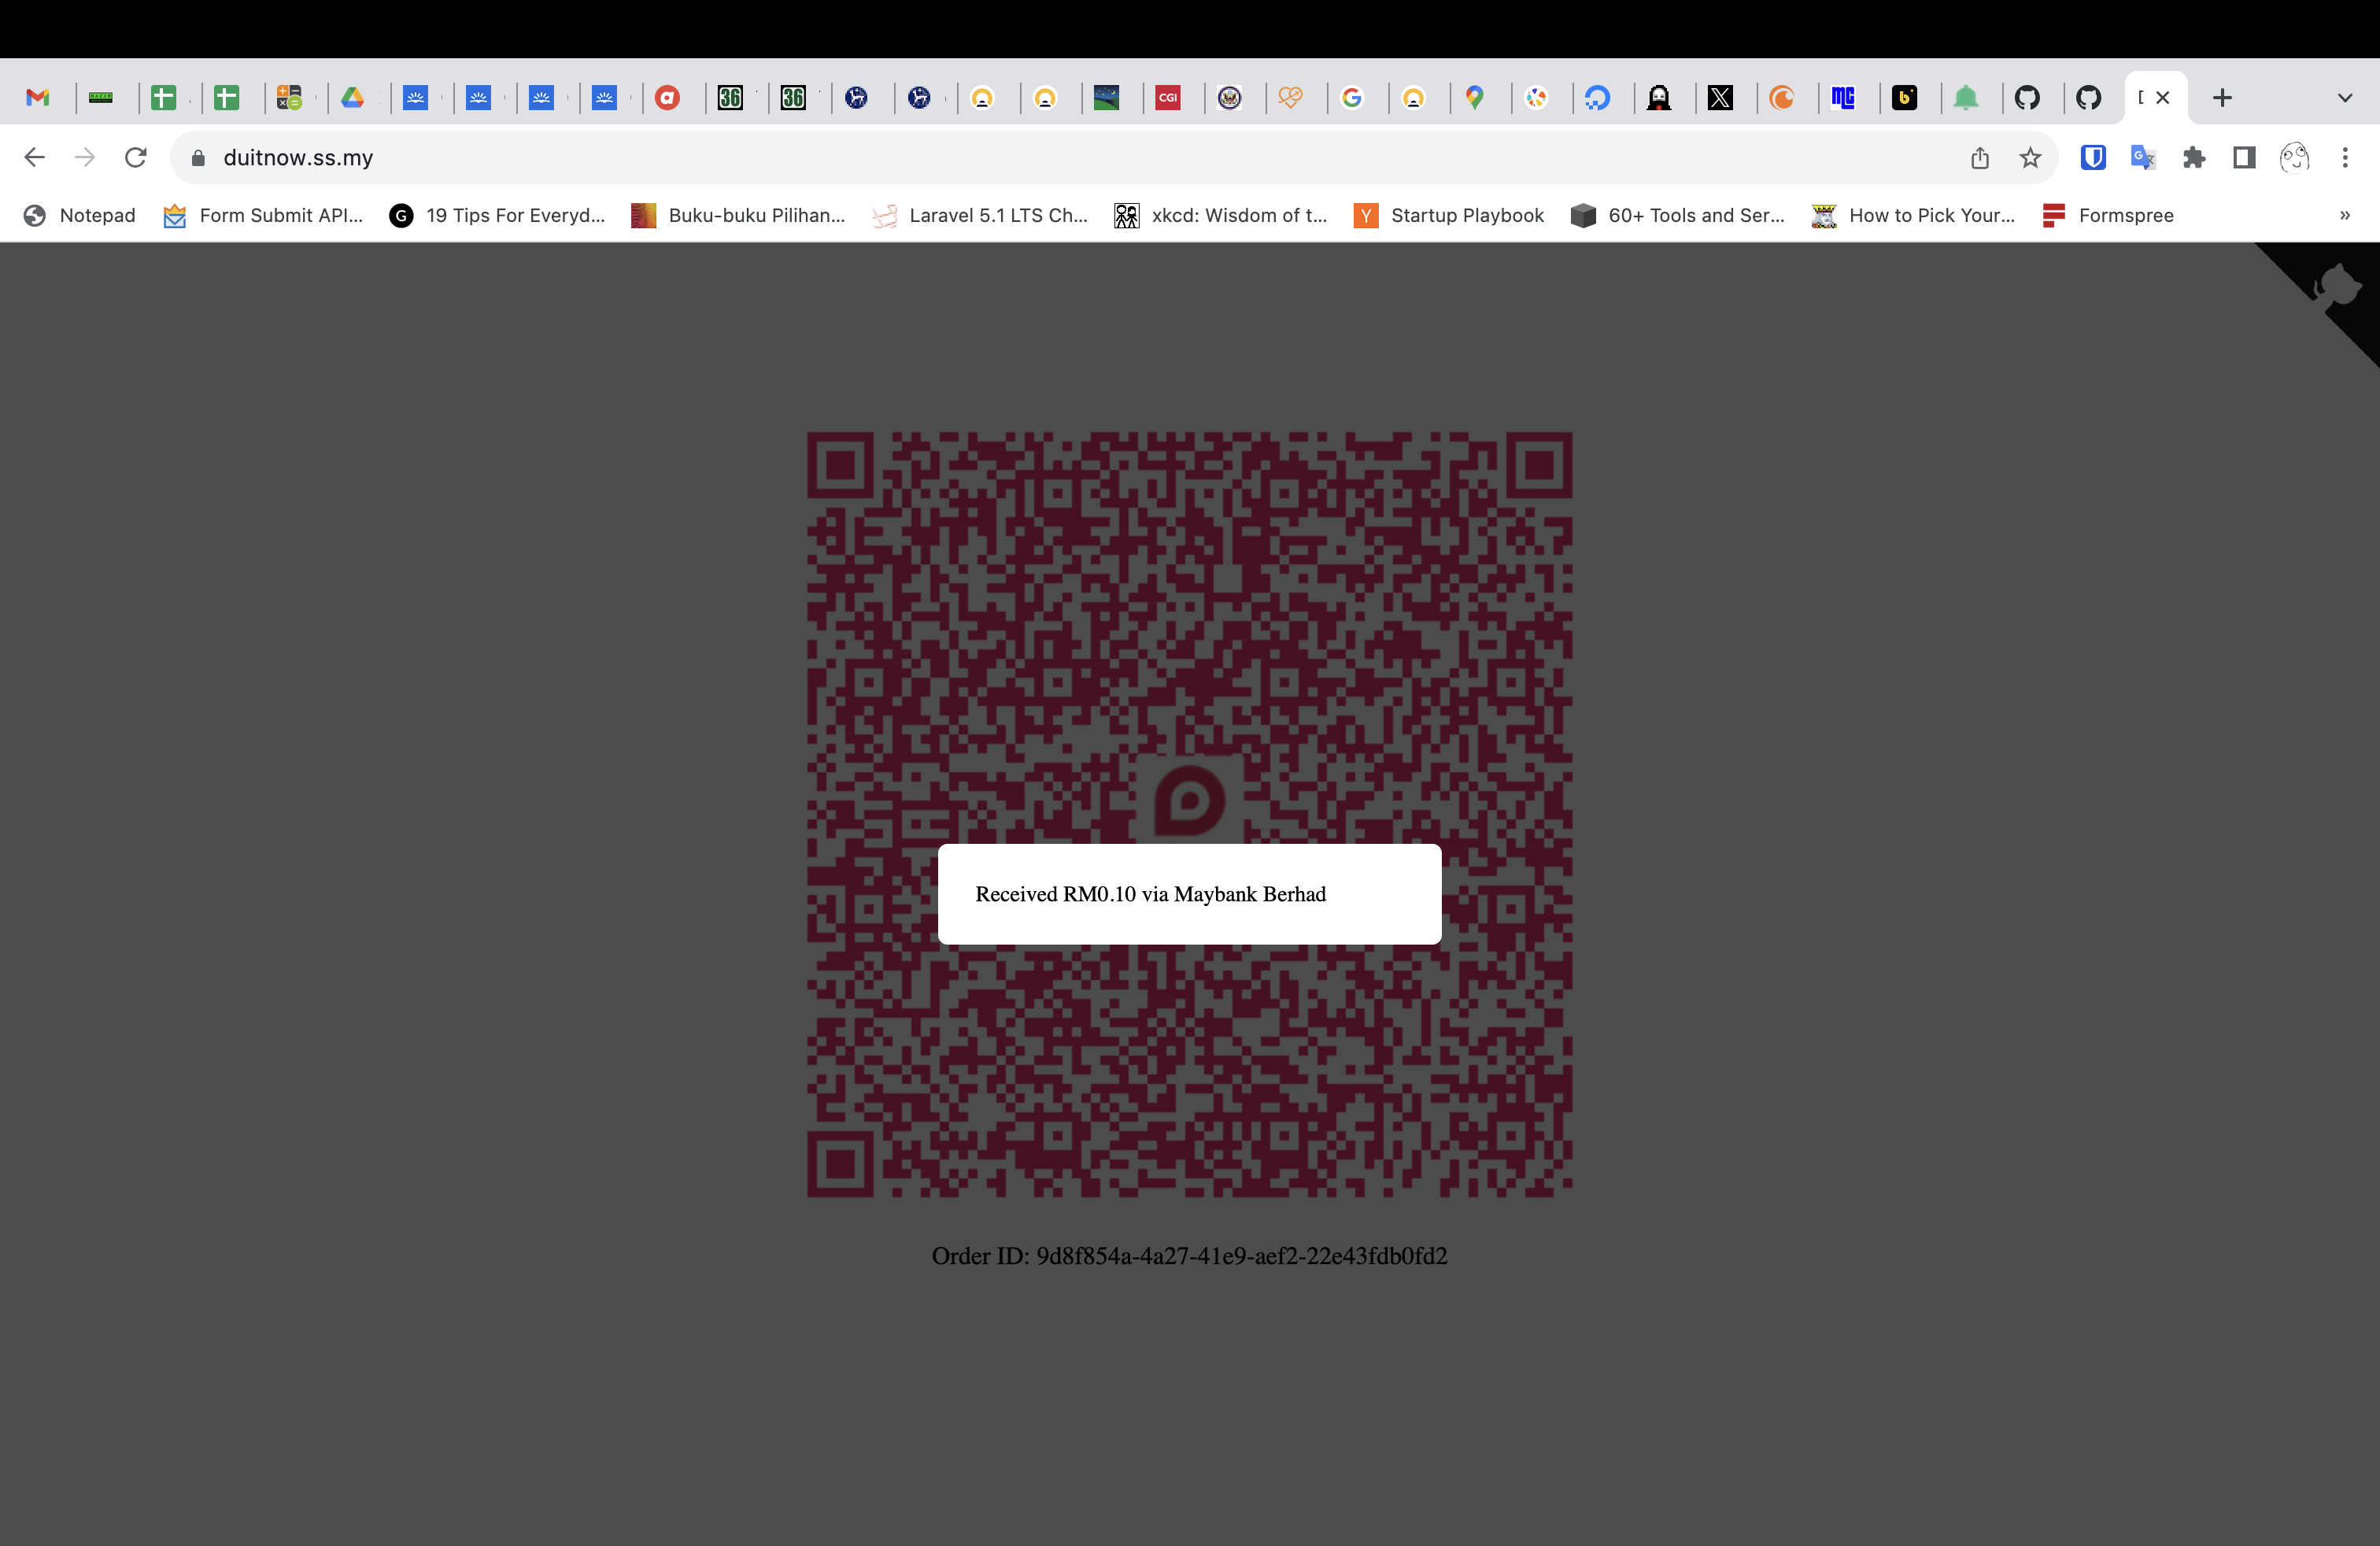The width and height of the screenshot is (2380, 1546).
Task: Open the Chrome profile avatar
Action: [2294, 157]
